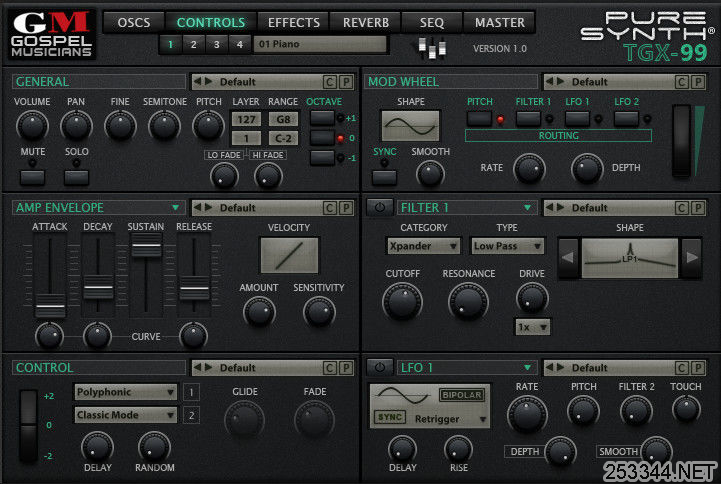
Task: Click the velocity curve display
Action: [x=289, y=255]
